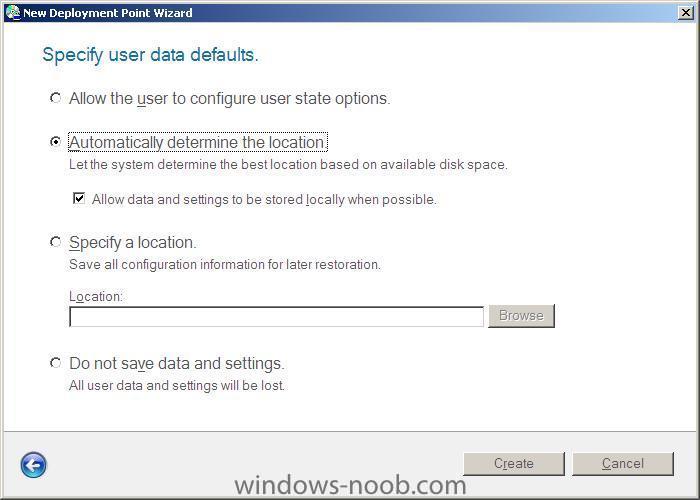Click the windows-noob.com watermark
The image size is (700, 500).
click(x=350, y=485)
